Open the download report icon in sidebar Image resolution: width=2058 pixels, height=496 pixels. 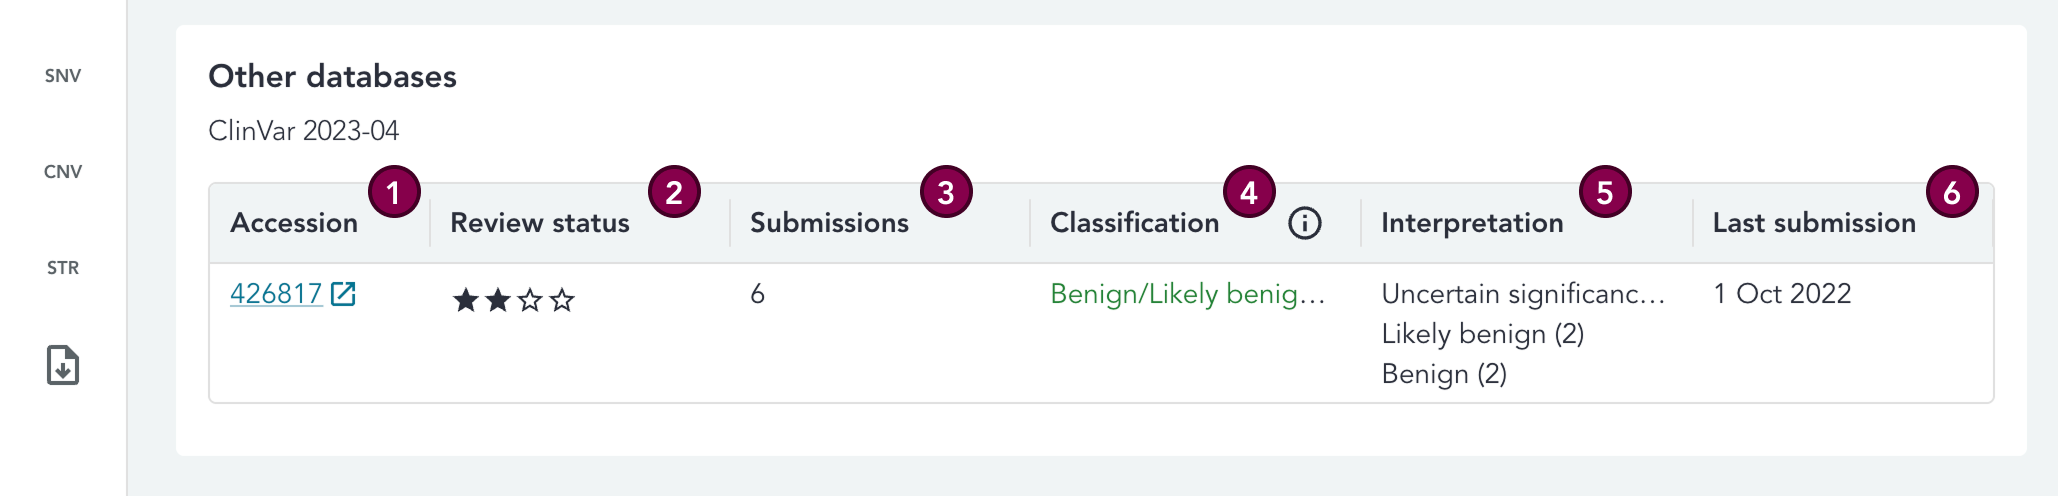63,365
